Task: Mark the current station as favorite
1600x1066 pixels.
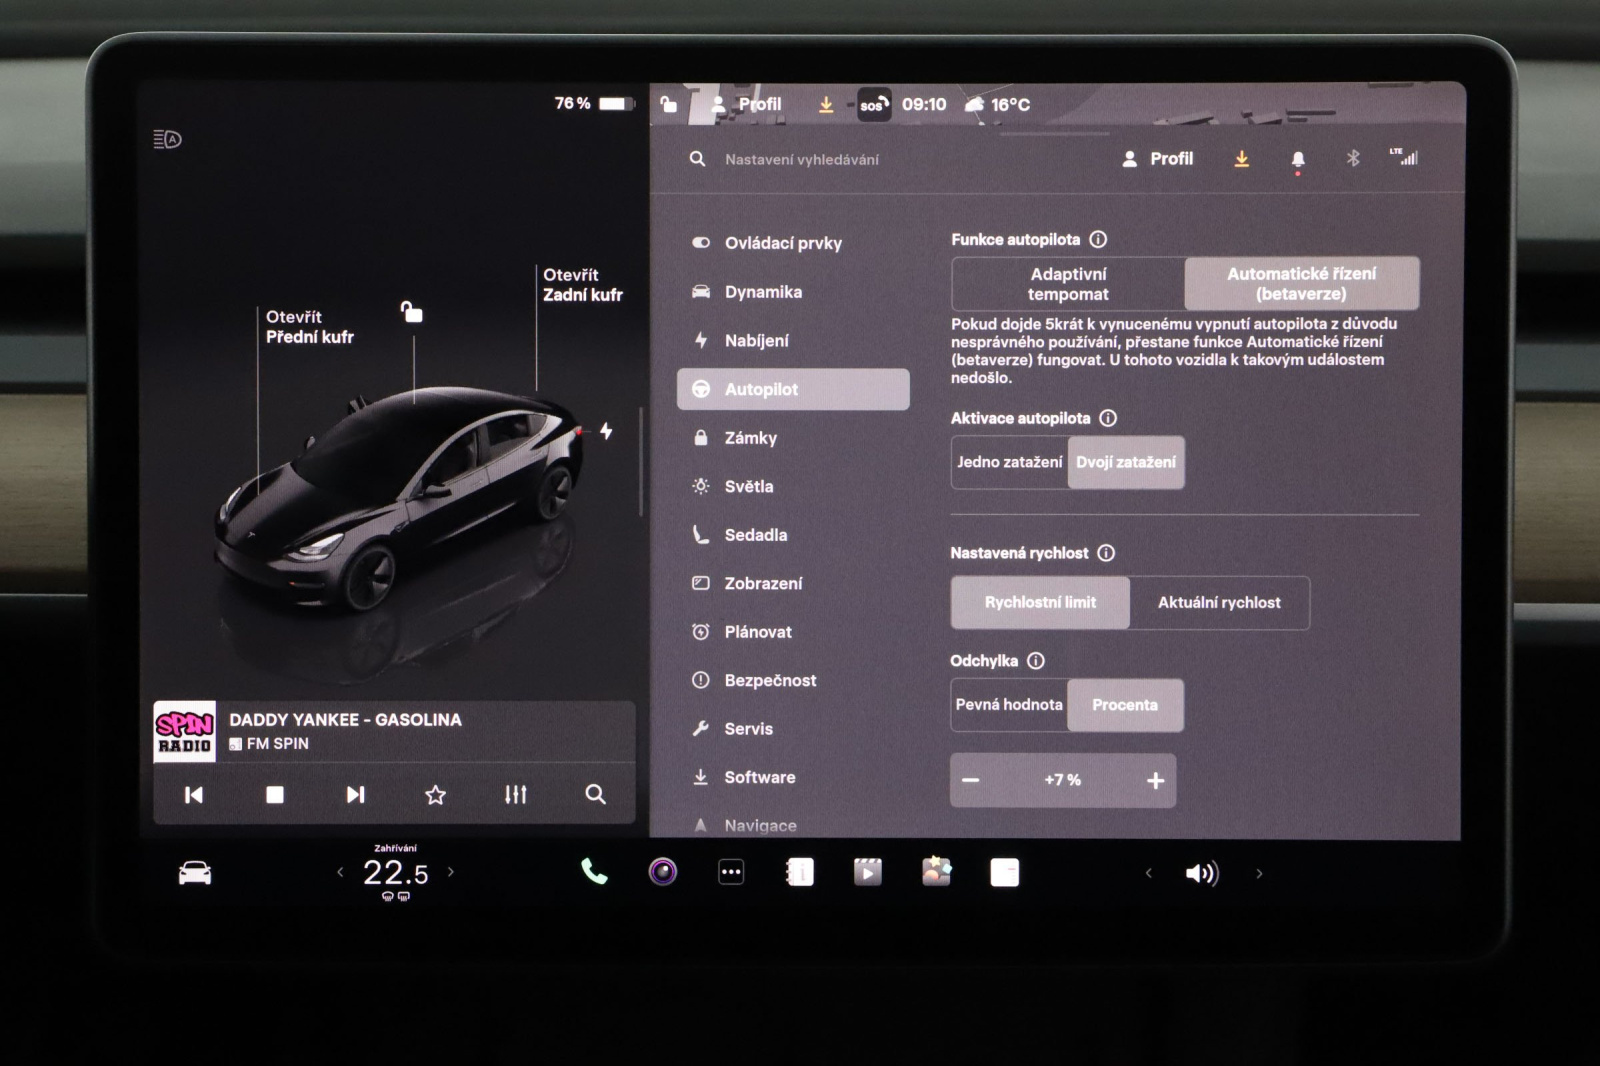Action: pos(435,794)
